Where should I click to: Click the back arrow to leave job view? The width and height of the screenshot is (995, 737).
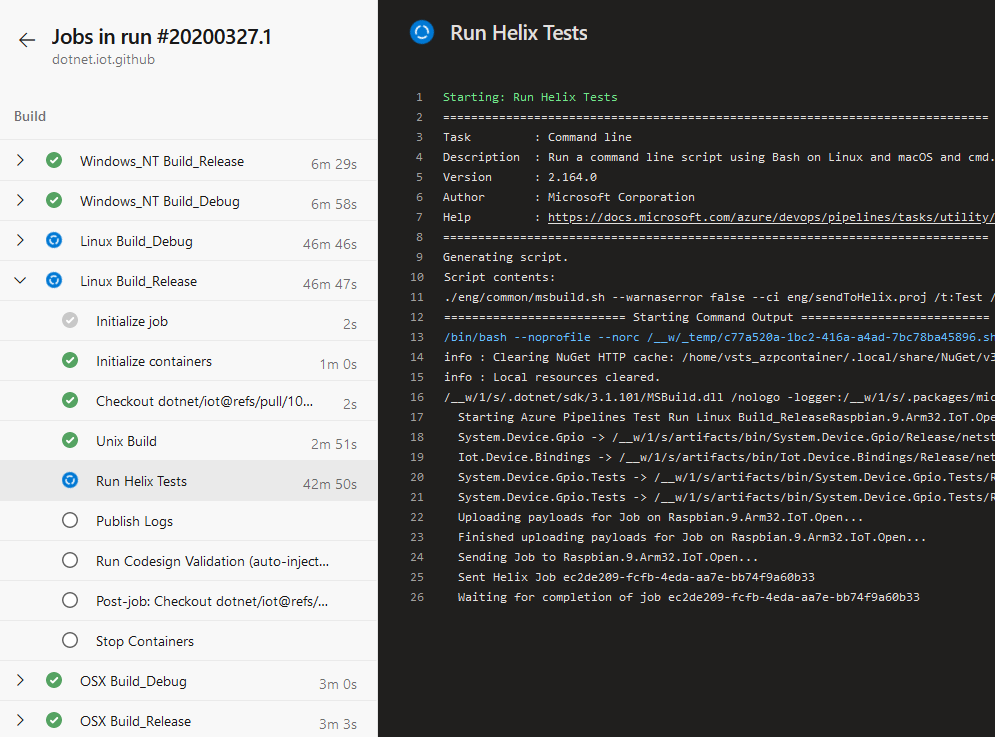click(26, 38)
